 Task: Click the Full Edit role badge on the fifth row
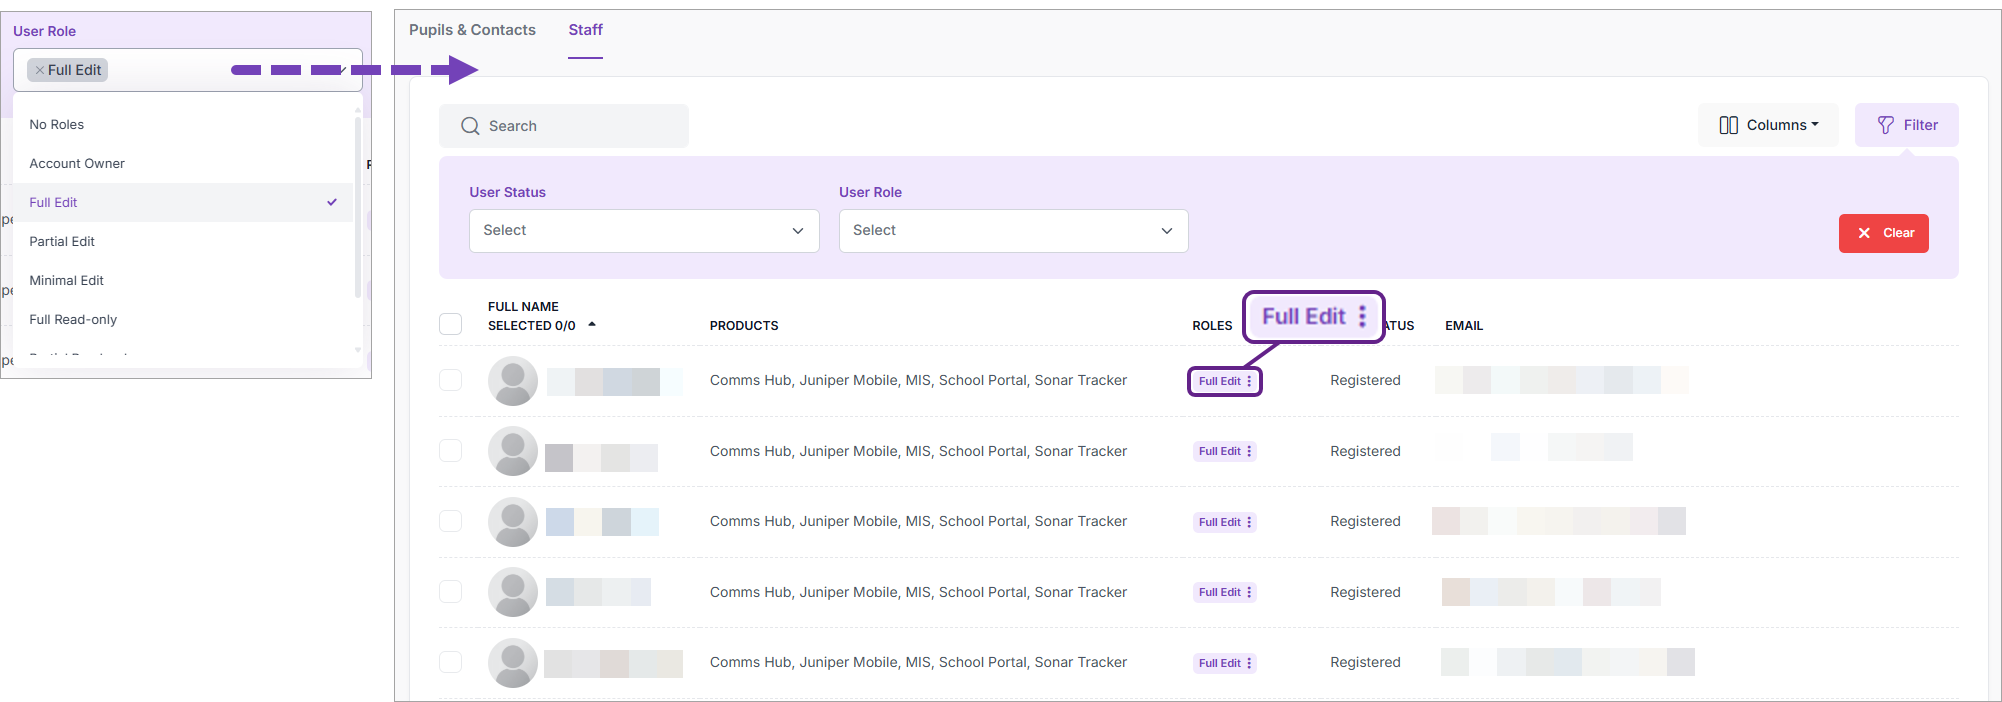(1219, 663)
